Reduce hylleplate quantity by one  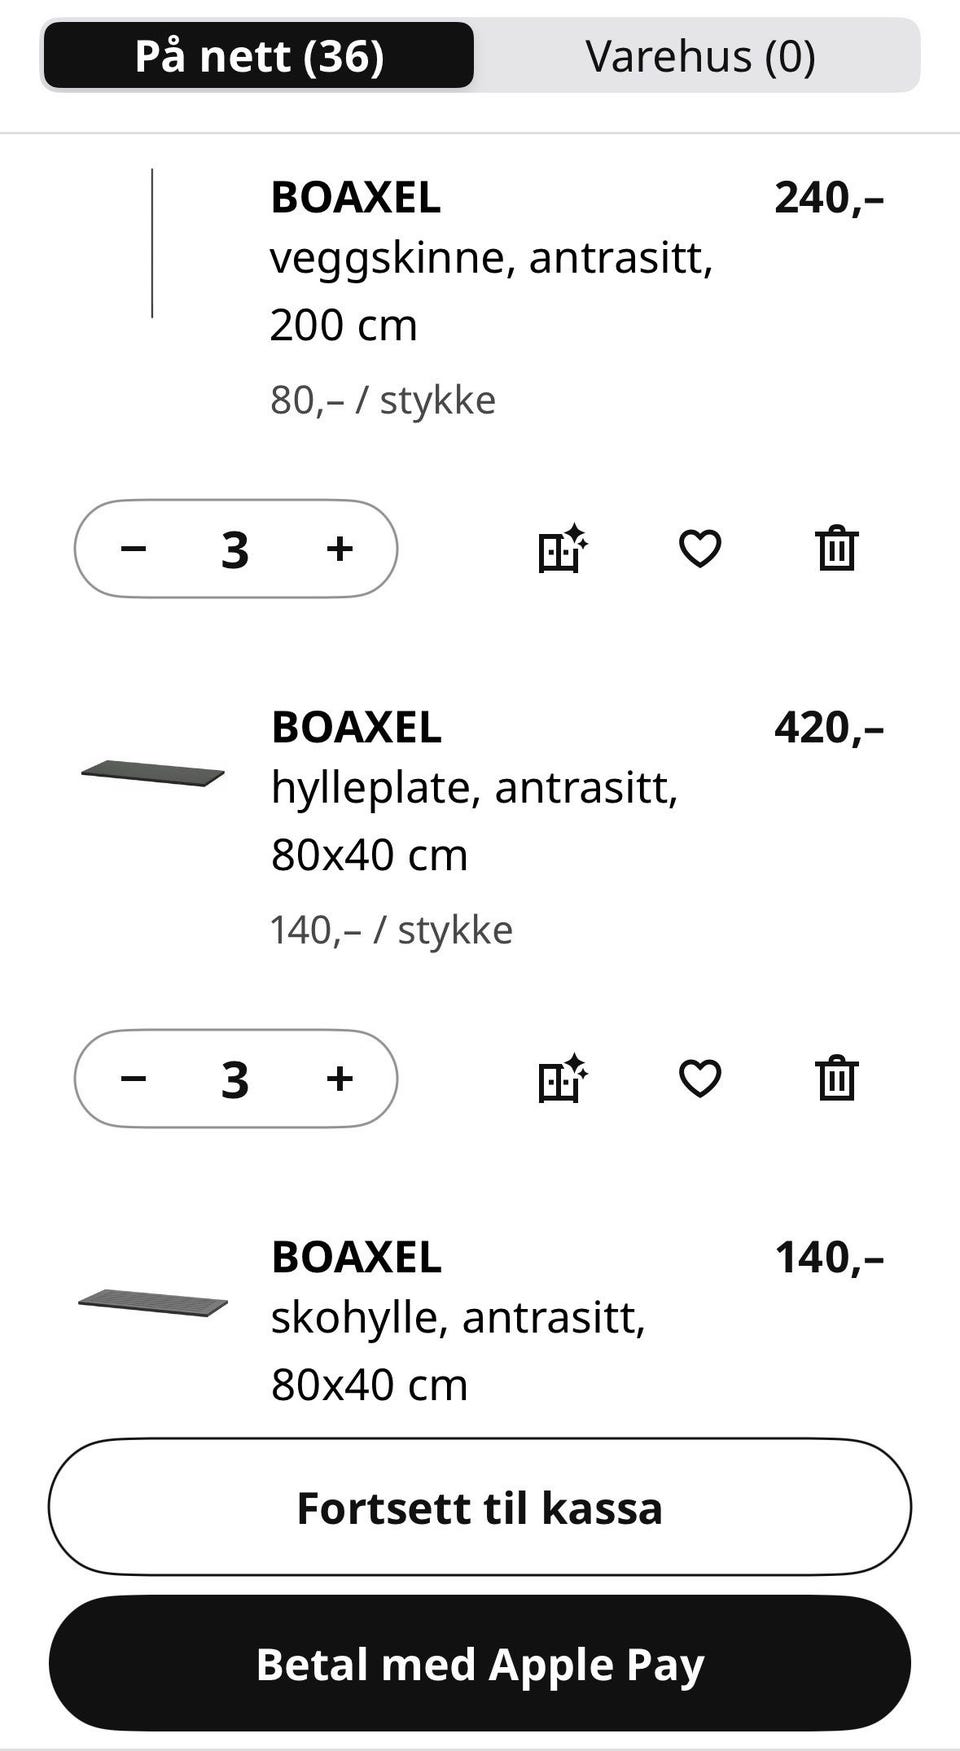[134, 1078]
